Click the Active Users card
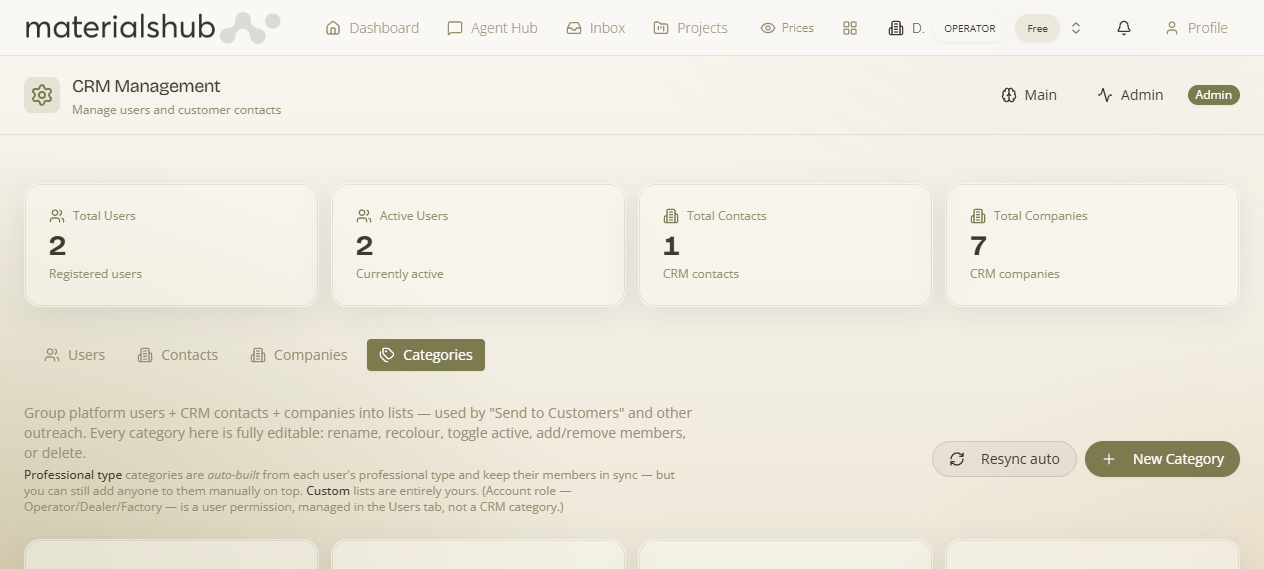 478,245
